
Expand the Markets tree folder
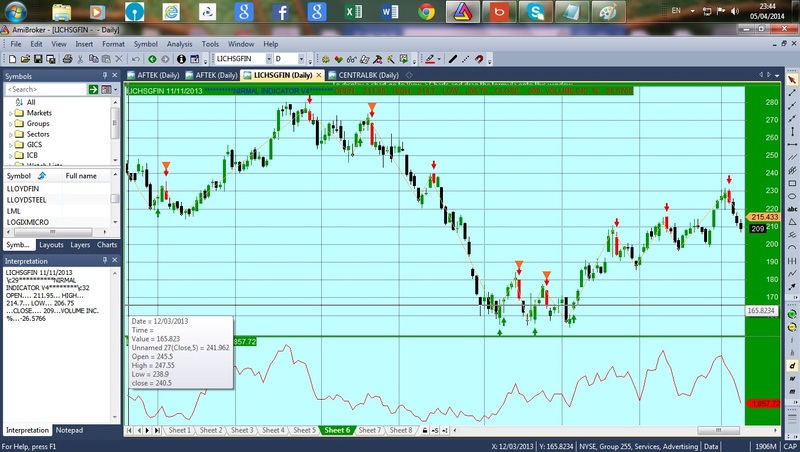tap(11, 113)
